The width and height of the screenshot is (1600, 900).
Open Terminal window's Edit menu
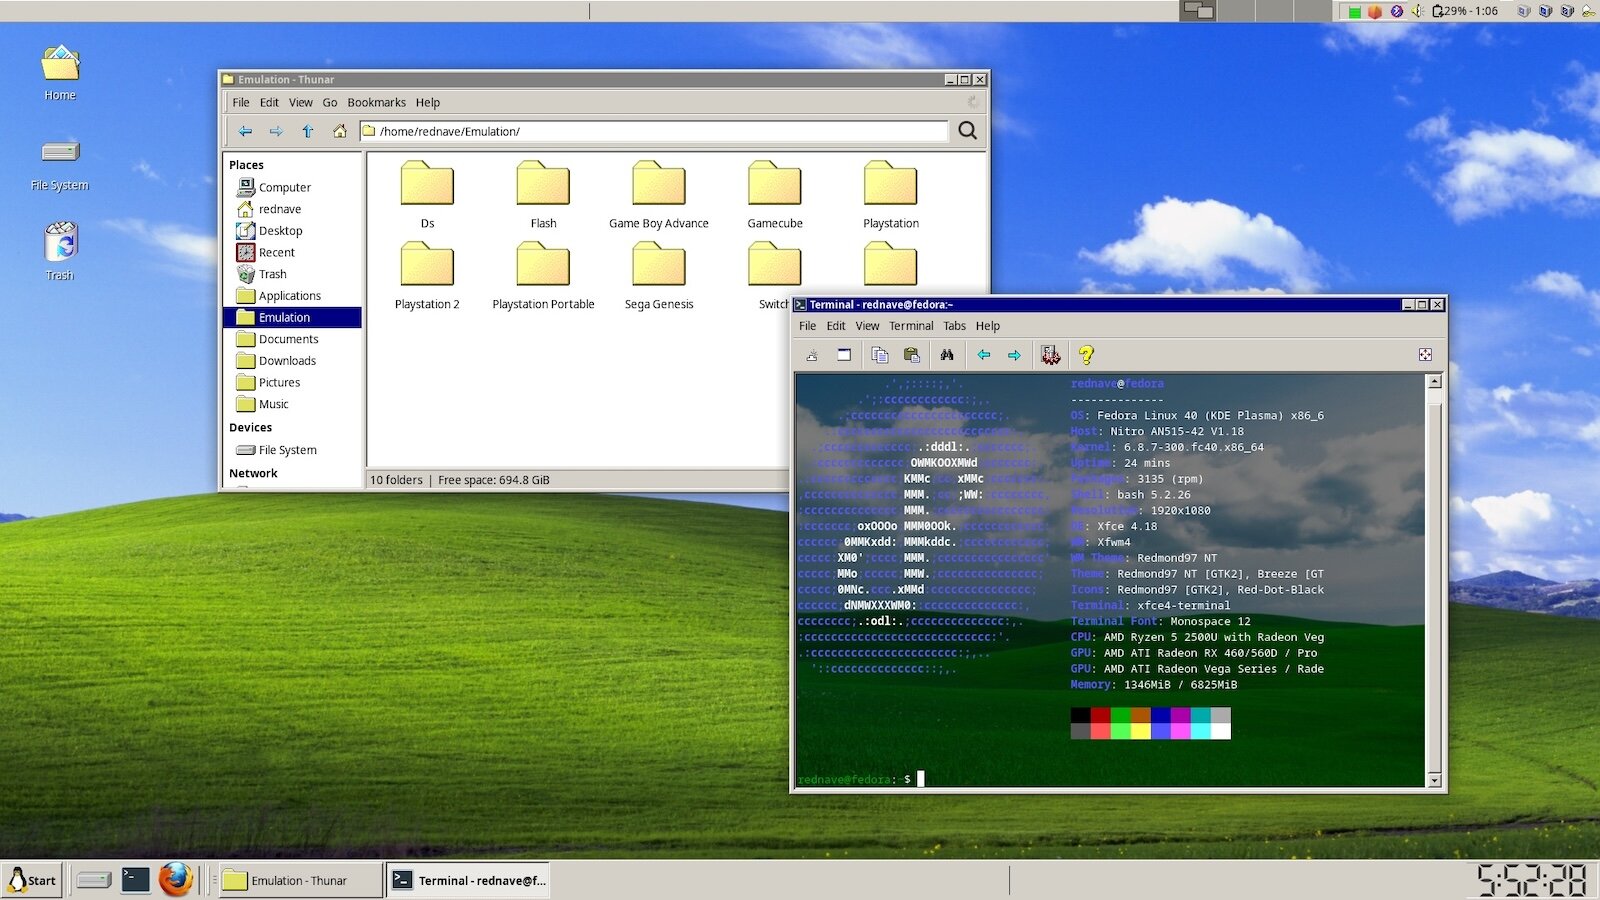tap(836, 326)
